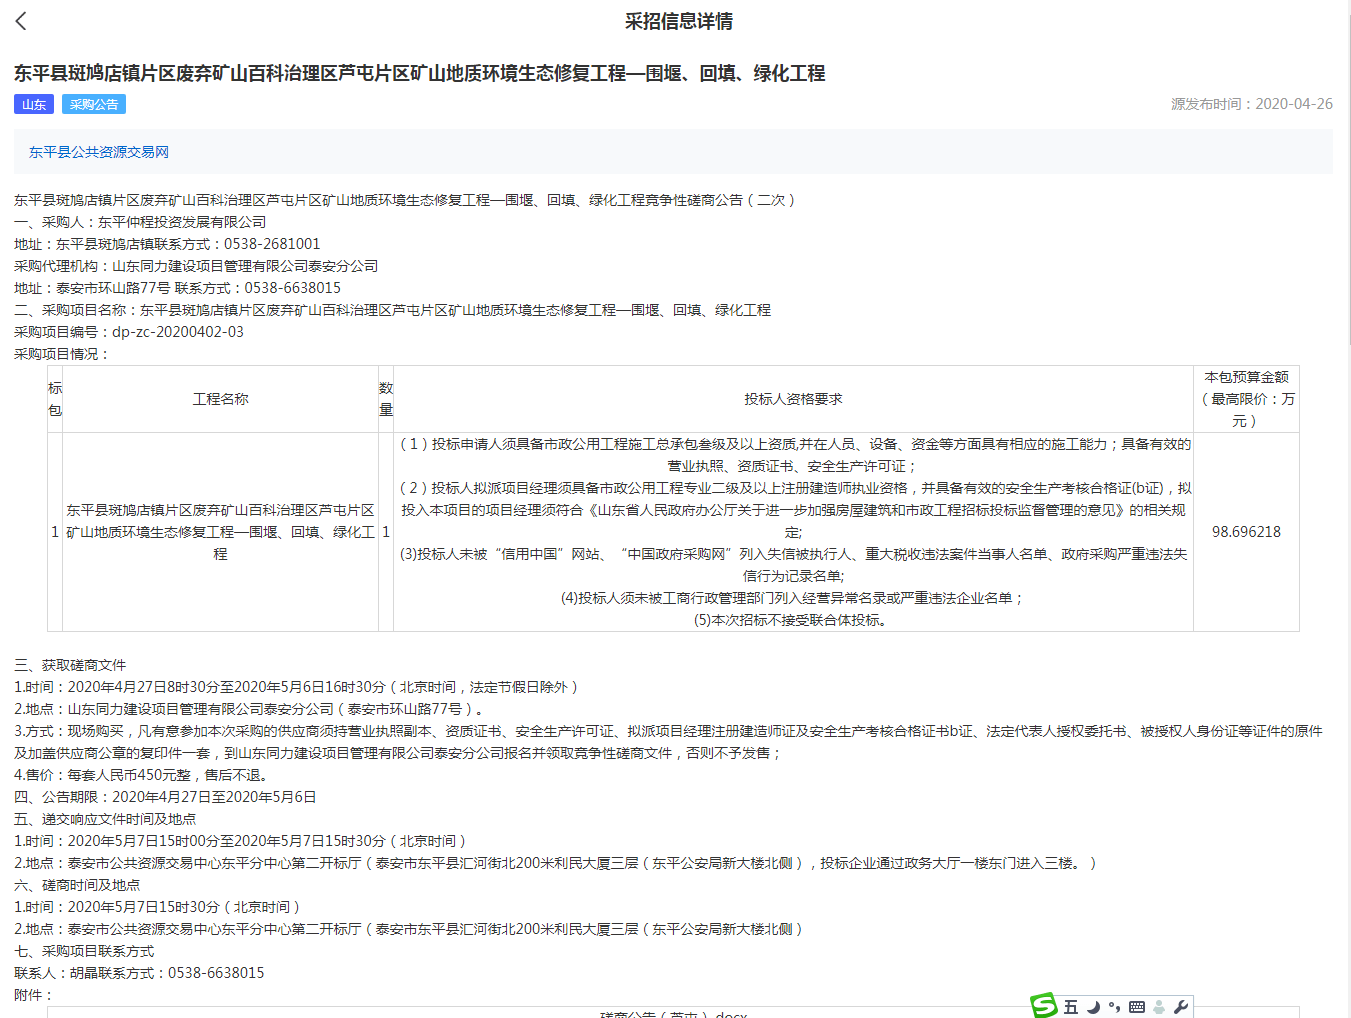
Task: Click the 采购代理机构 line
Action: (196, 266)
